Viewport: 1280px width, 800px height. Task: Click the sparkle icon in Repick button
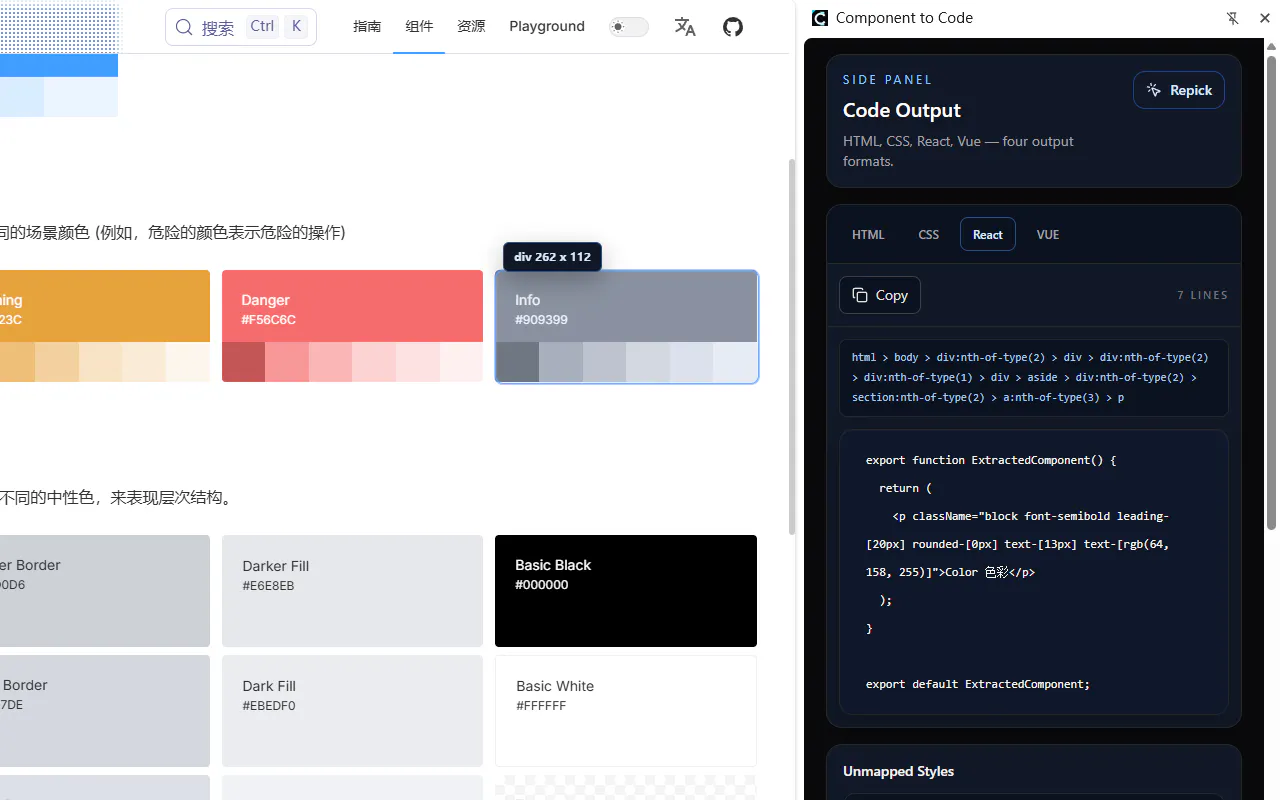point(1154,90)
